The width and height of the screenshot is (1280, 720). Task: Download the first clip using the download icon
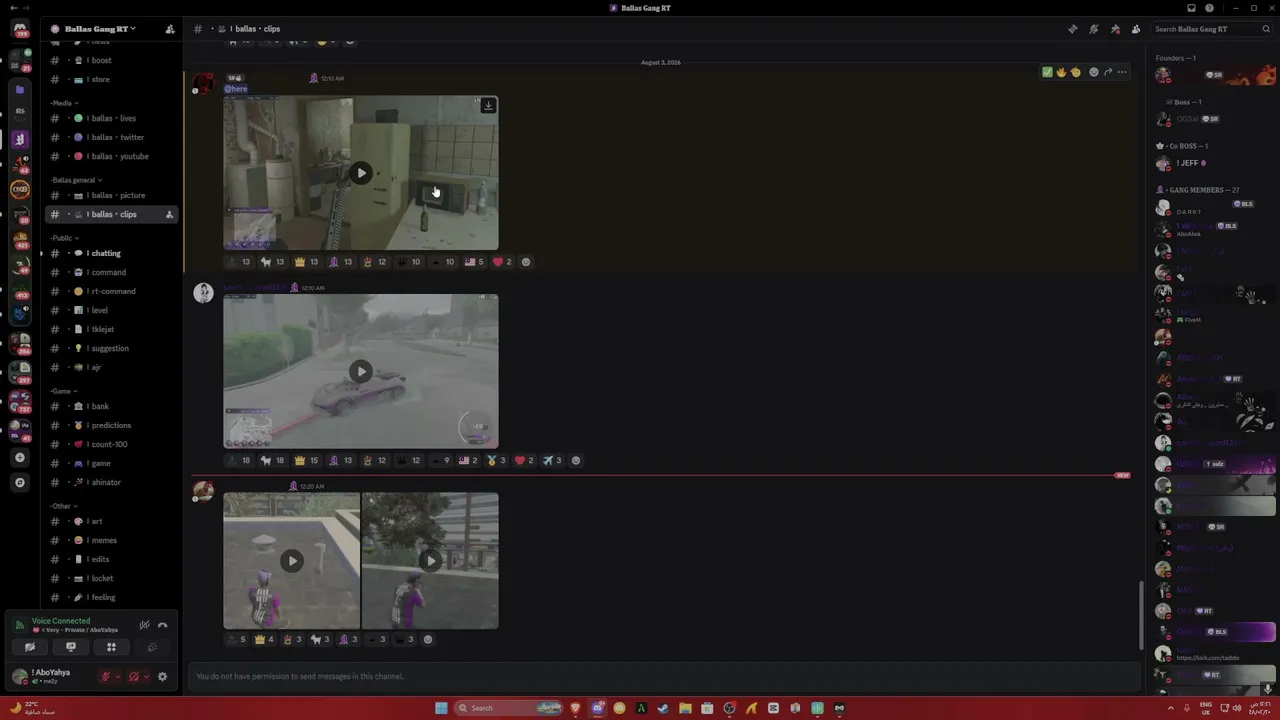[488, 105]
